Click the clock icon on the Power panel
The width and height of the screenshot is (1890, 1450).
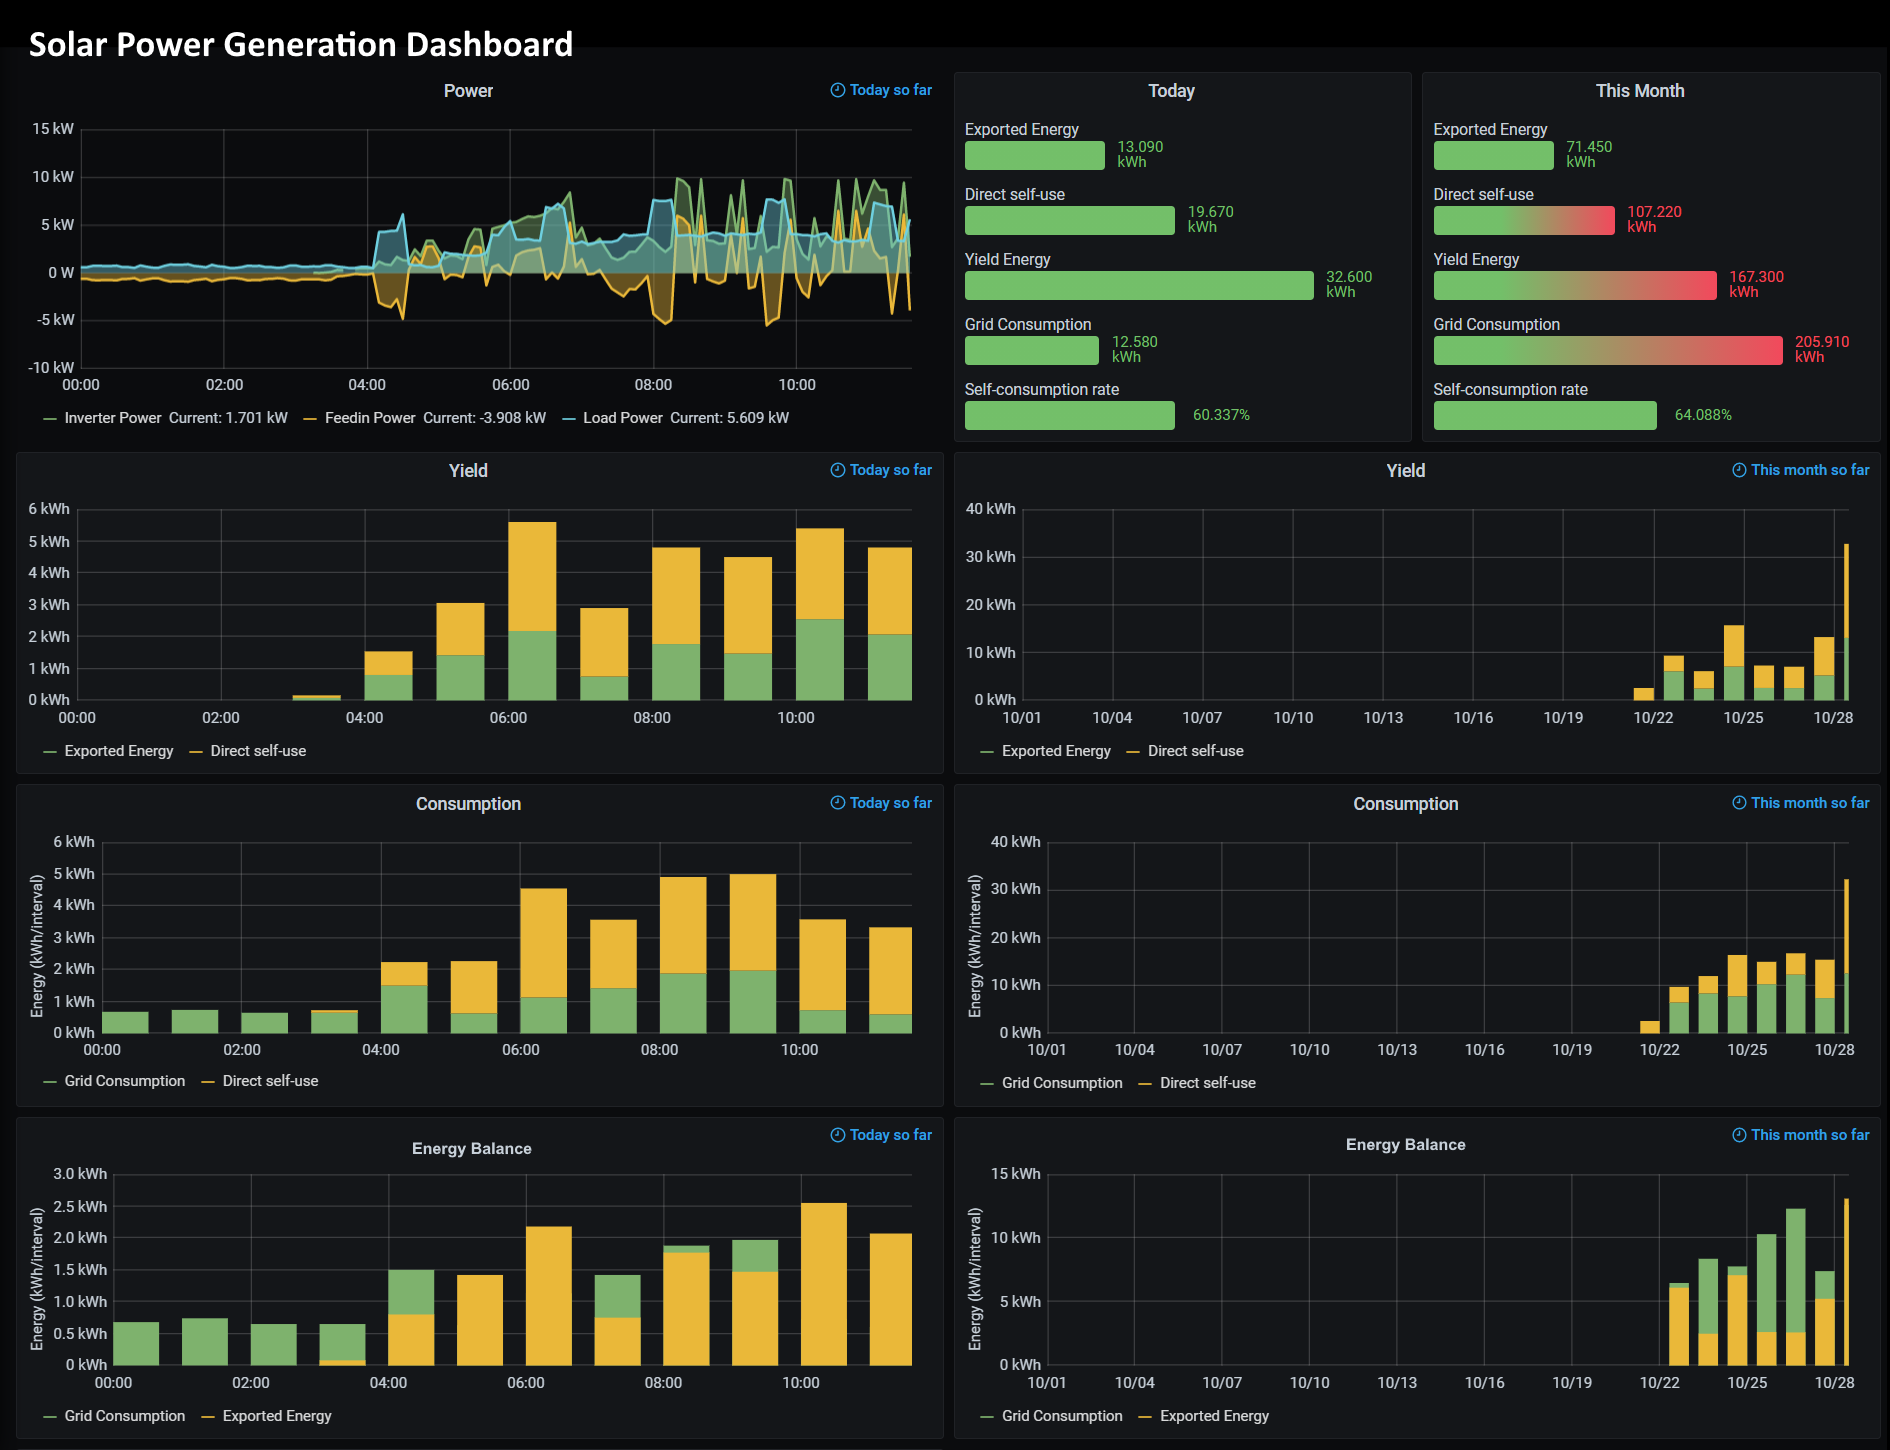[x=838, y=90]
